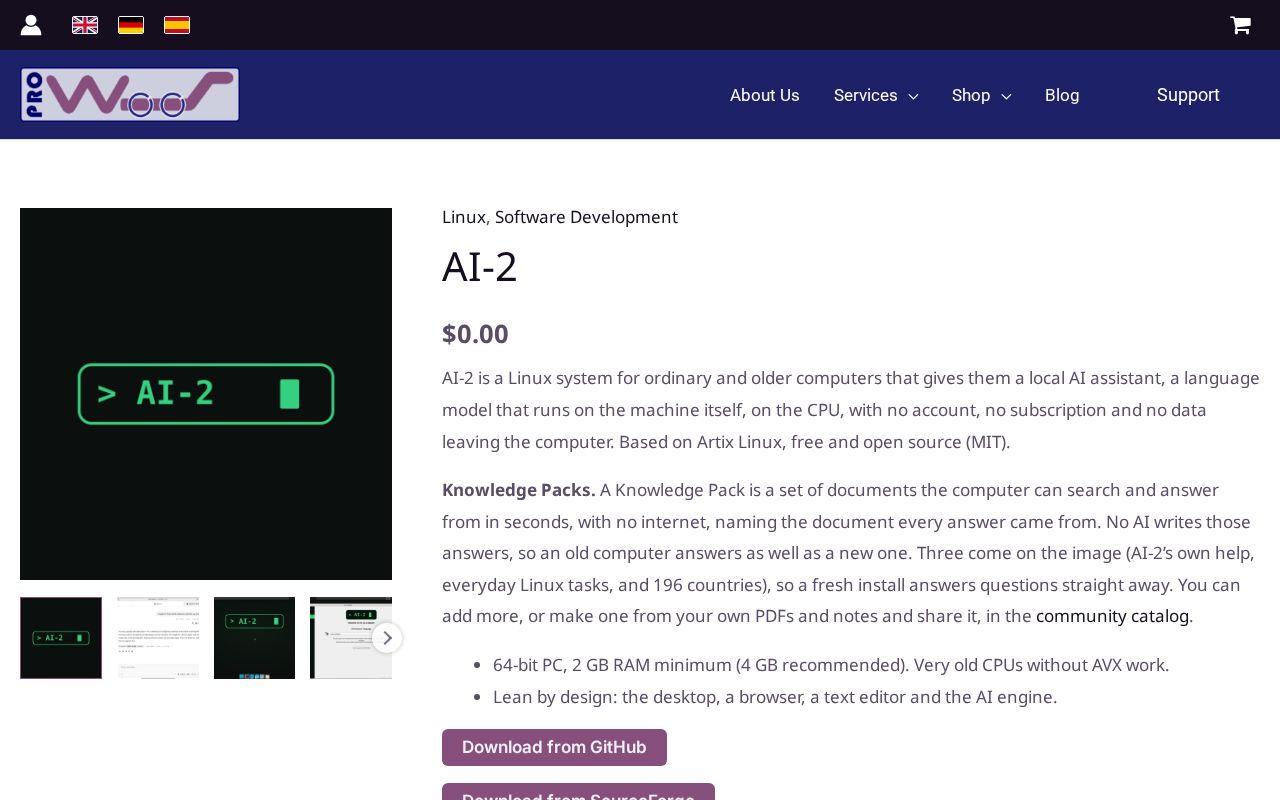Click the 'Lean by design' bullet
The height and width of the screenshot is (800, 1280).
(775, 697)
